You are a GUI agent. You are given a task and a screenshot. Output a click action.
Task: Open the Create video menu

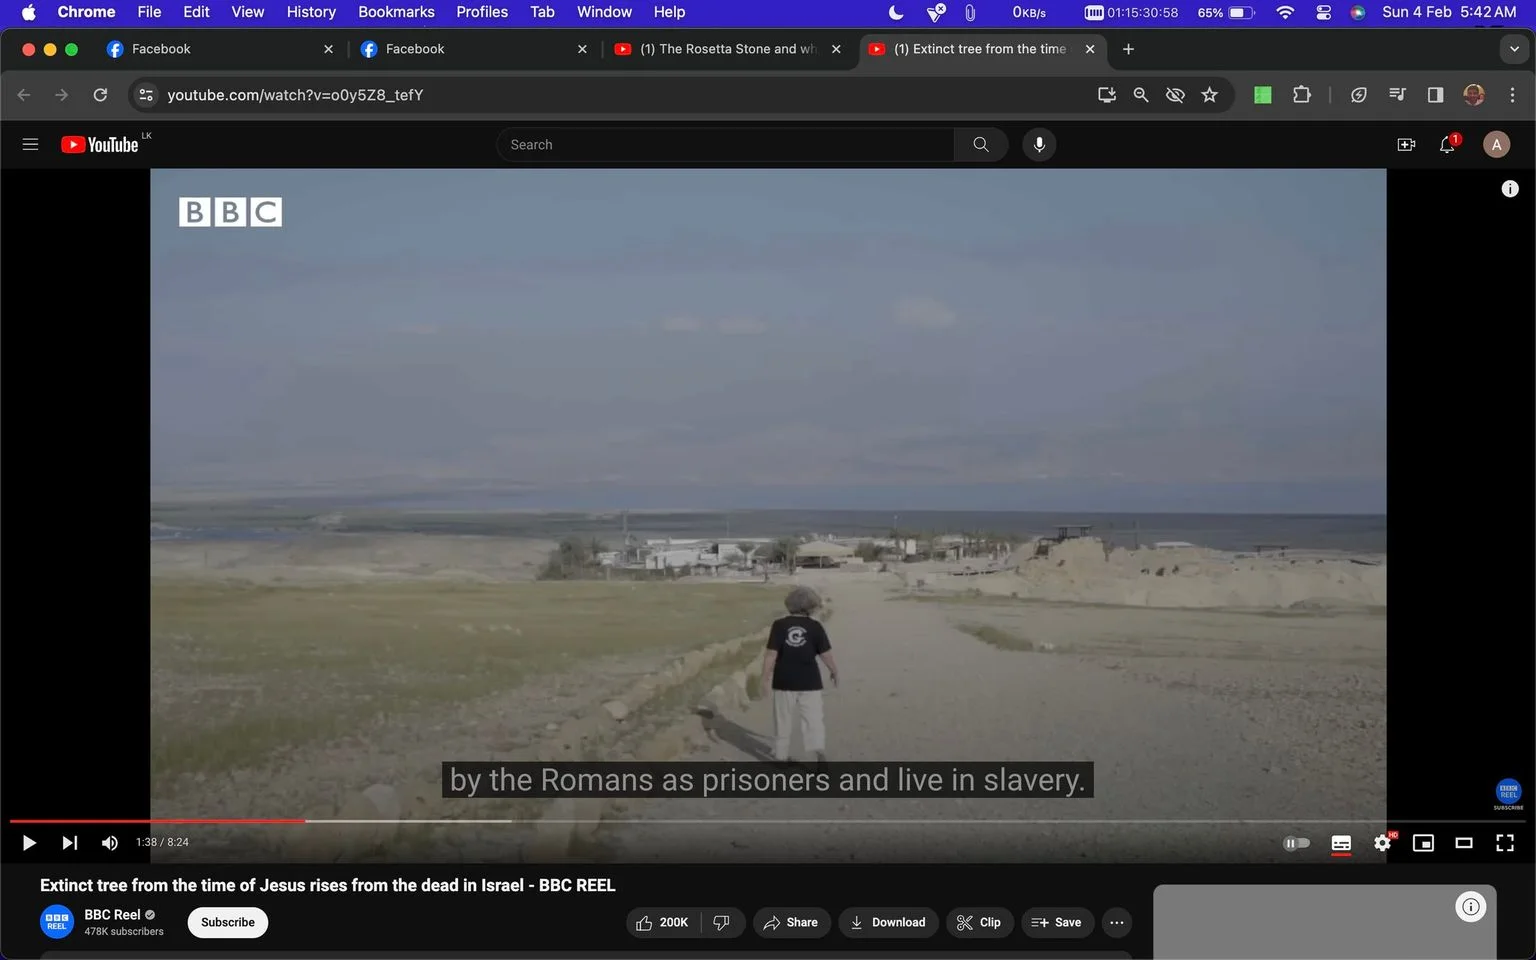[x=1406, y=145]
